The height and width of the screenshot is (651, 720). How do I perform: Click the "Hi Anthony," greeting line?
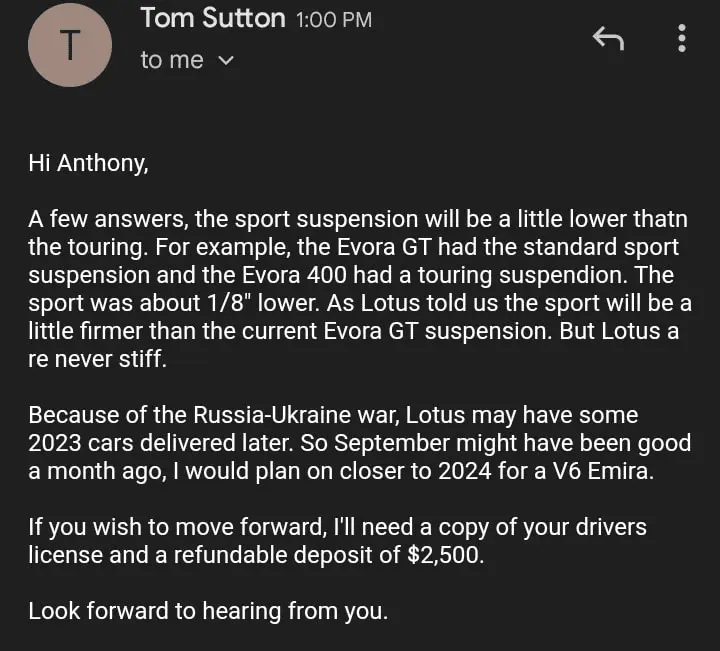point(88,164)
